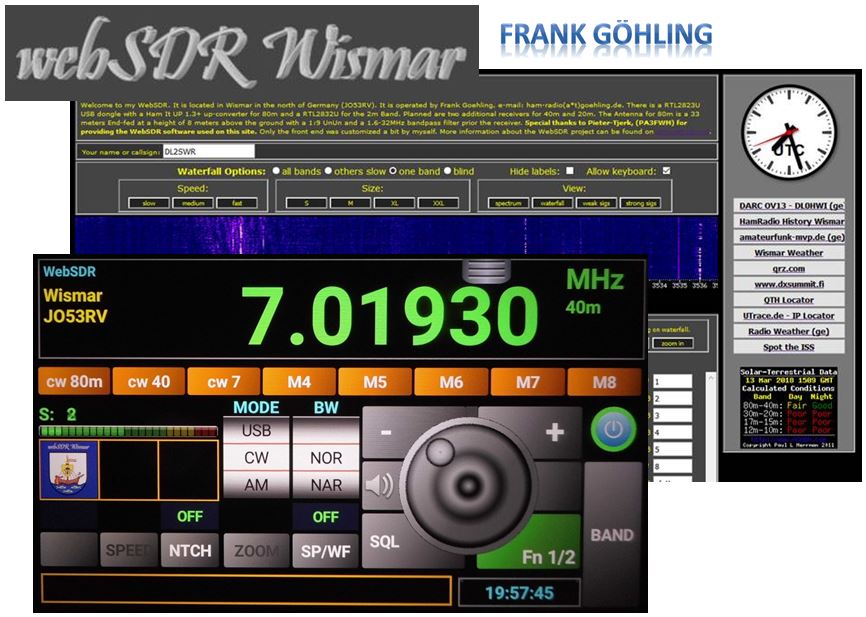Set waterfall size to XL
The height and width of the screenshot is (617, 866).
pos(394,203)
